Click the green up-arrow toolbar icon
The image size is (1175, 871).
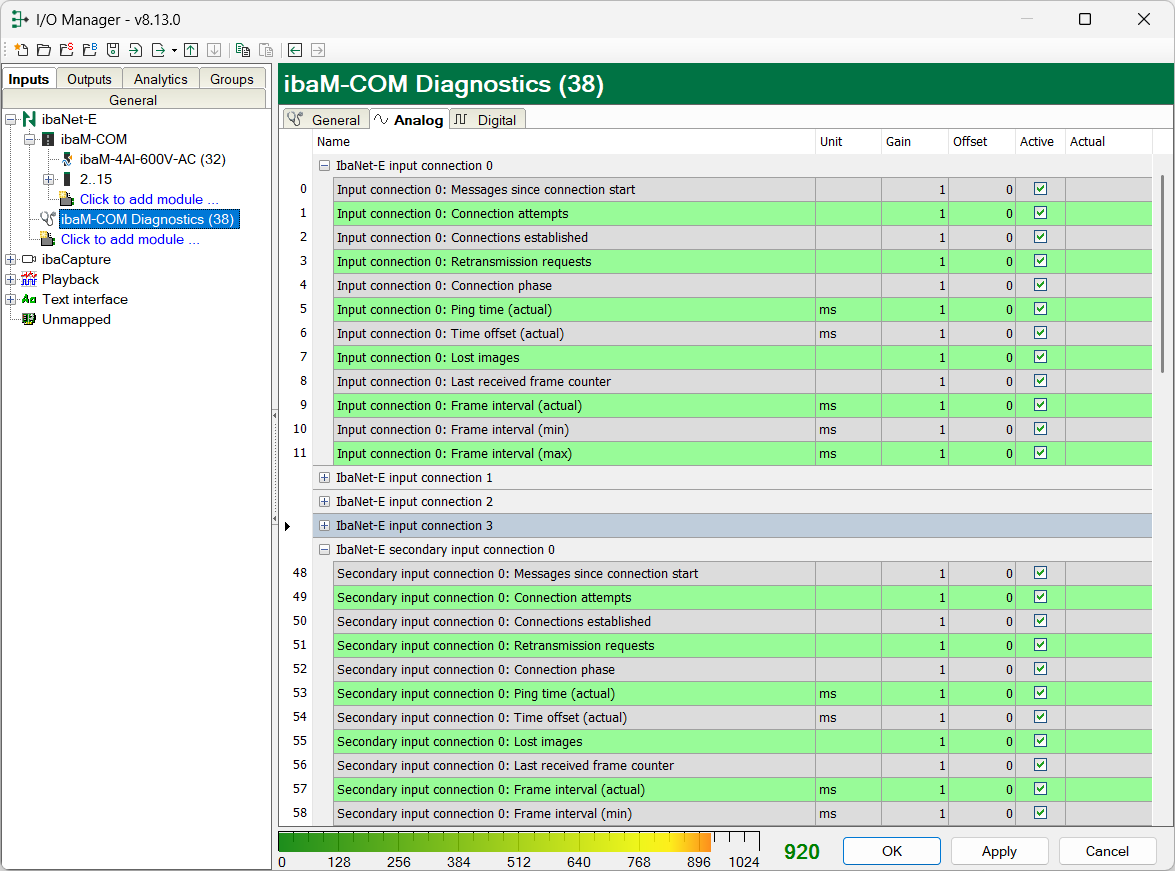tap(191, 50)
